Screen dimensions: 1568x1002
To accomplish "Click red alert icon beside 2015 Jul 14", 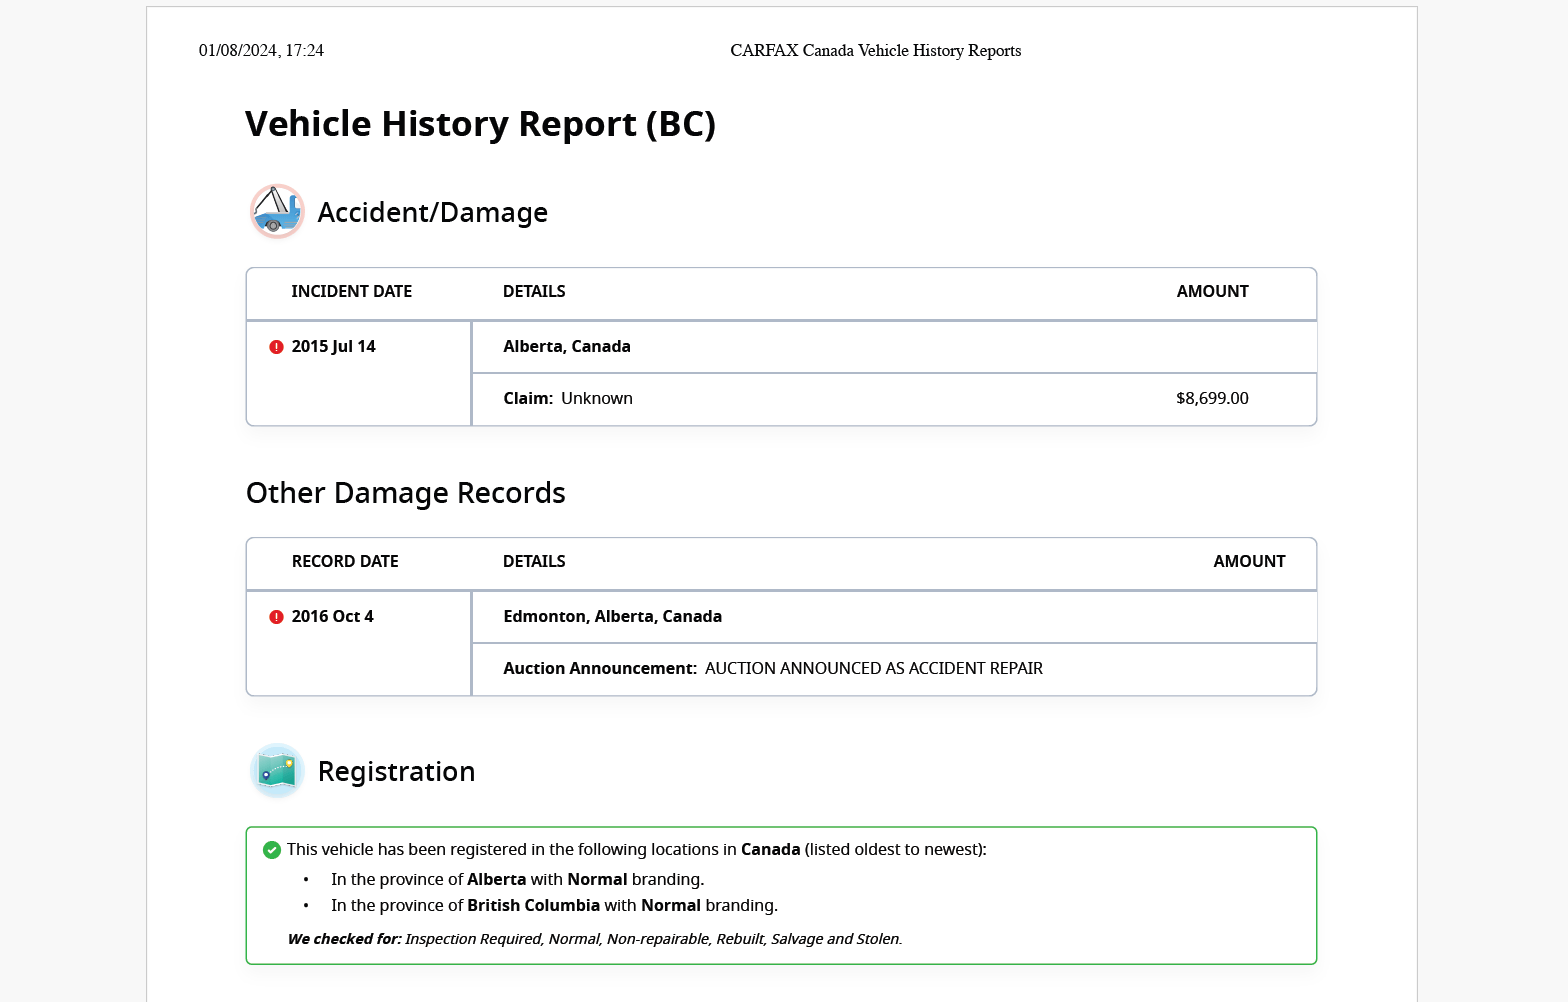I will pyautogui.click(x=277, y=347).
